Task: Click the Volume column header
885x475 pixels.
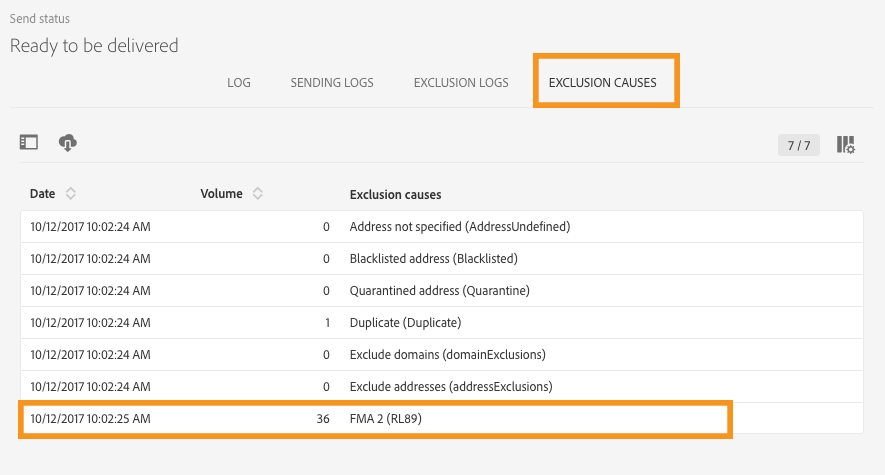Action: tap(221, 193)
